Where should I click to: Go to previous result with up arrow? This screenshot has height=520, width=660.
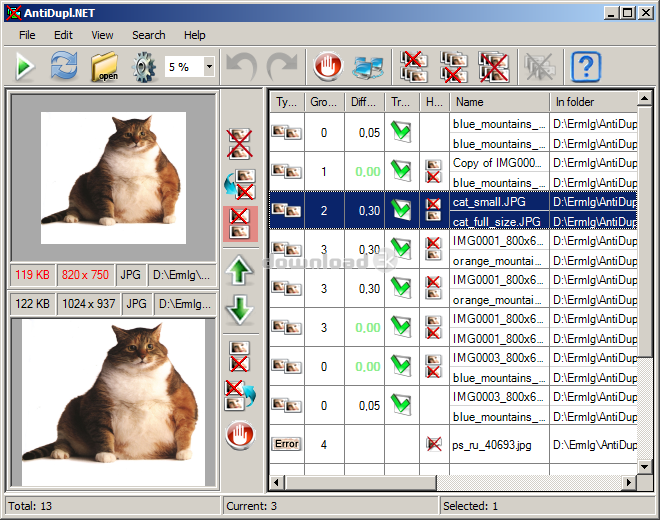240,270
